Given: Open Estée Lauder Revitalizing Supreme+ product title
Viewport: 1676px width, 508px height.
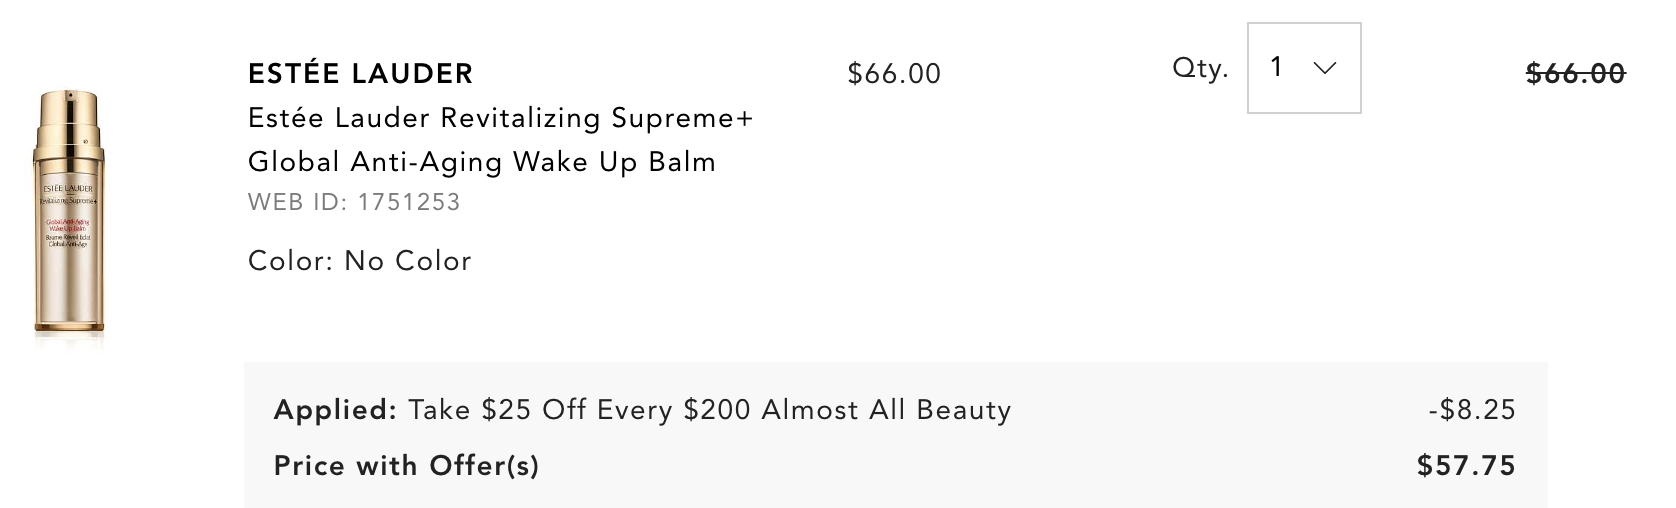Looking at the screenshot, I should click(x=500, y=118).
